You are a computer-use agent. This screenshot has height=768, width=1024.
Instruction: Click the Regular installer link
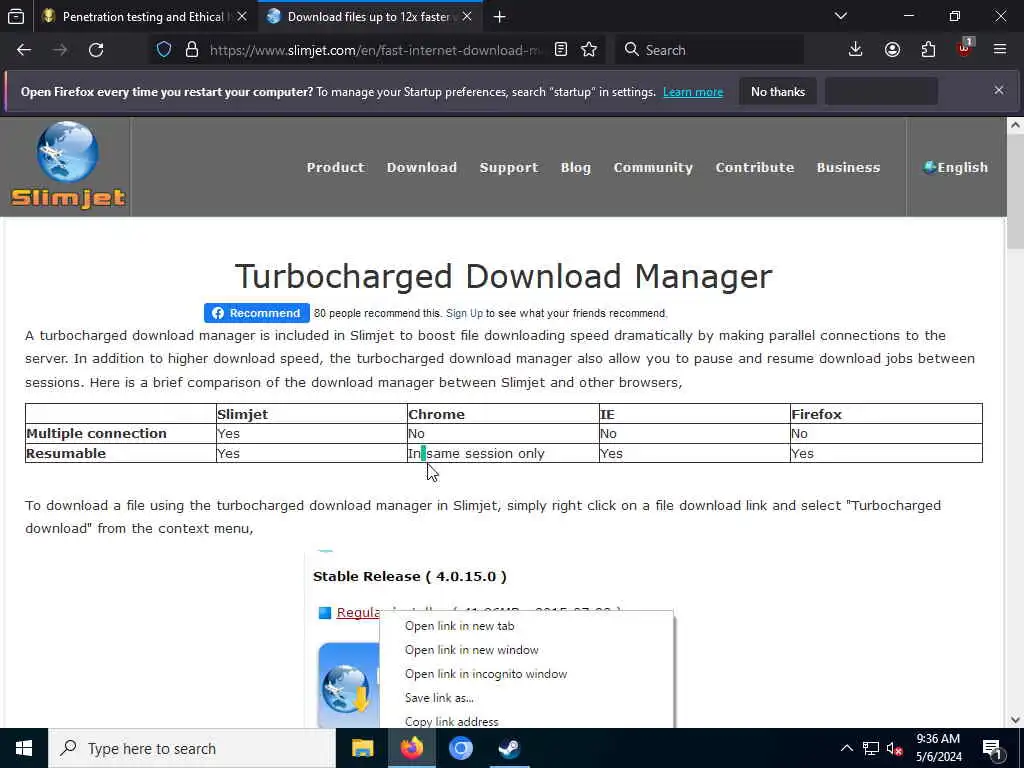click(358, 612)
